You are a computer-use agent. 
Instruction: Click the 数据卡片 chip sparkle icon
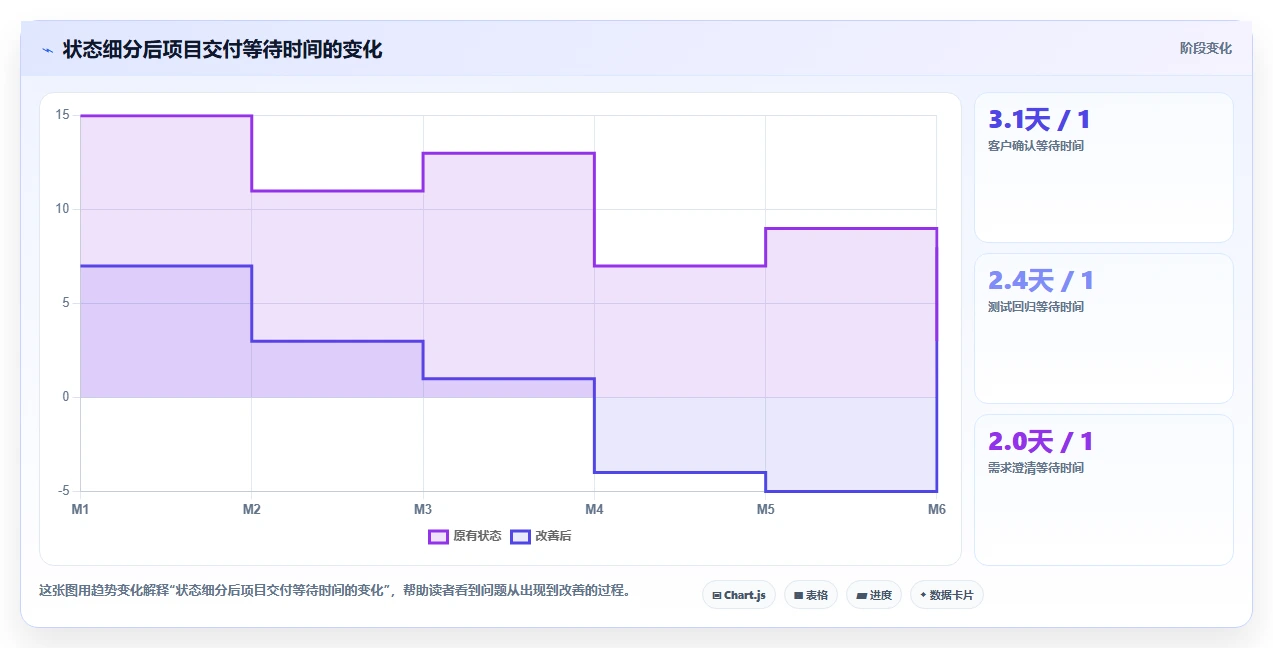click(923, 595)
